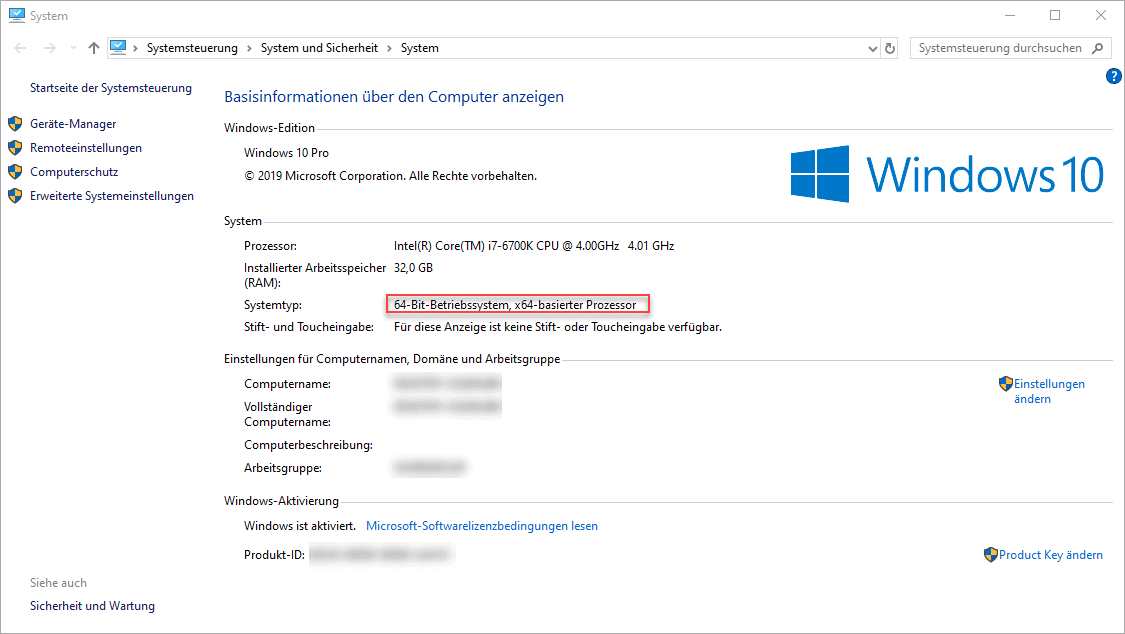This screenshot has height=634, width=1125.
Task: Click the up arrow to go to parent folder
Action: coord(93,47)
